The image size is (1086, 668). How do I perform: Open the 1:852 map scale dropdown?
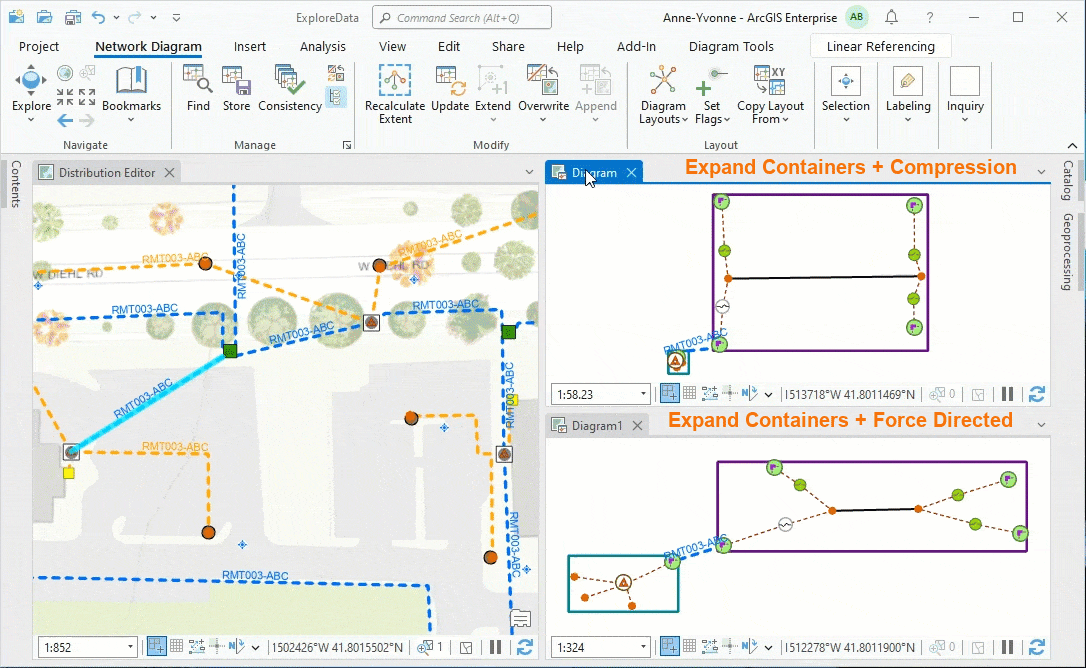pos(130,648)
